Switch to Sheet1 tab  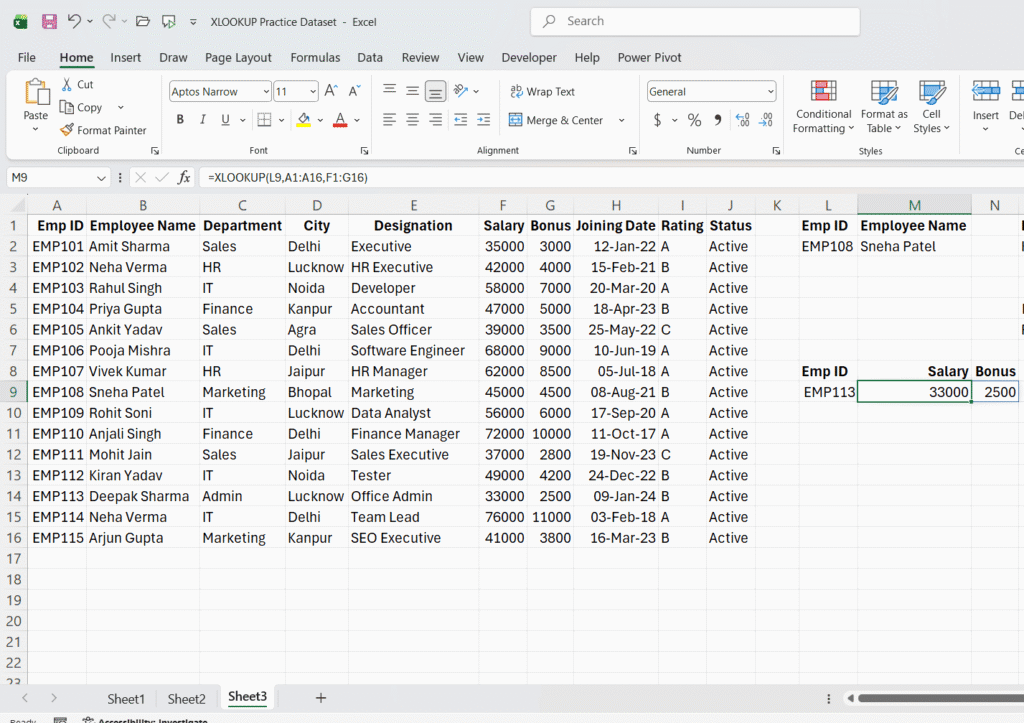126,699
